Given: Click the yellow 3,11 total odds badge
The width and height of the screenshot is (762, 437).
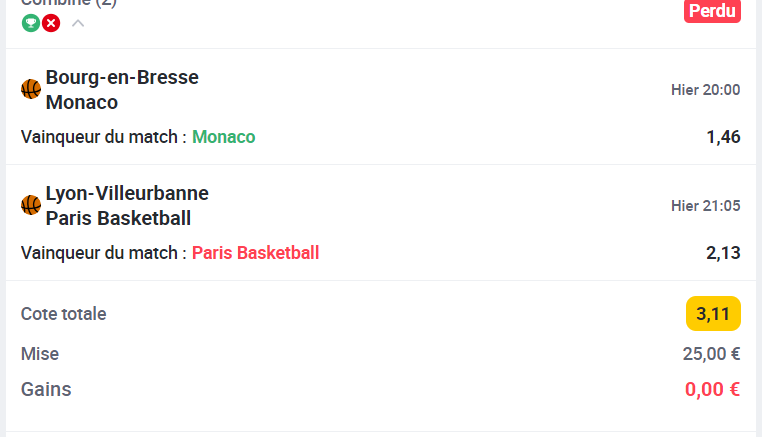Looking at the screenshot, I should (x=713, y=314).
